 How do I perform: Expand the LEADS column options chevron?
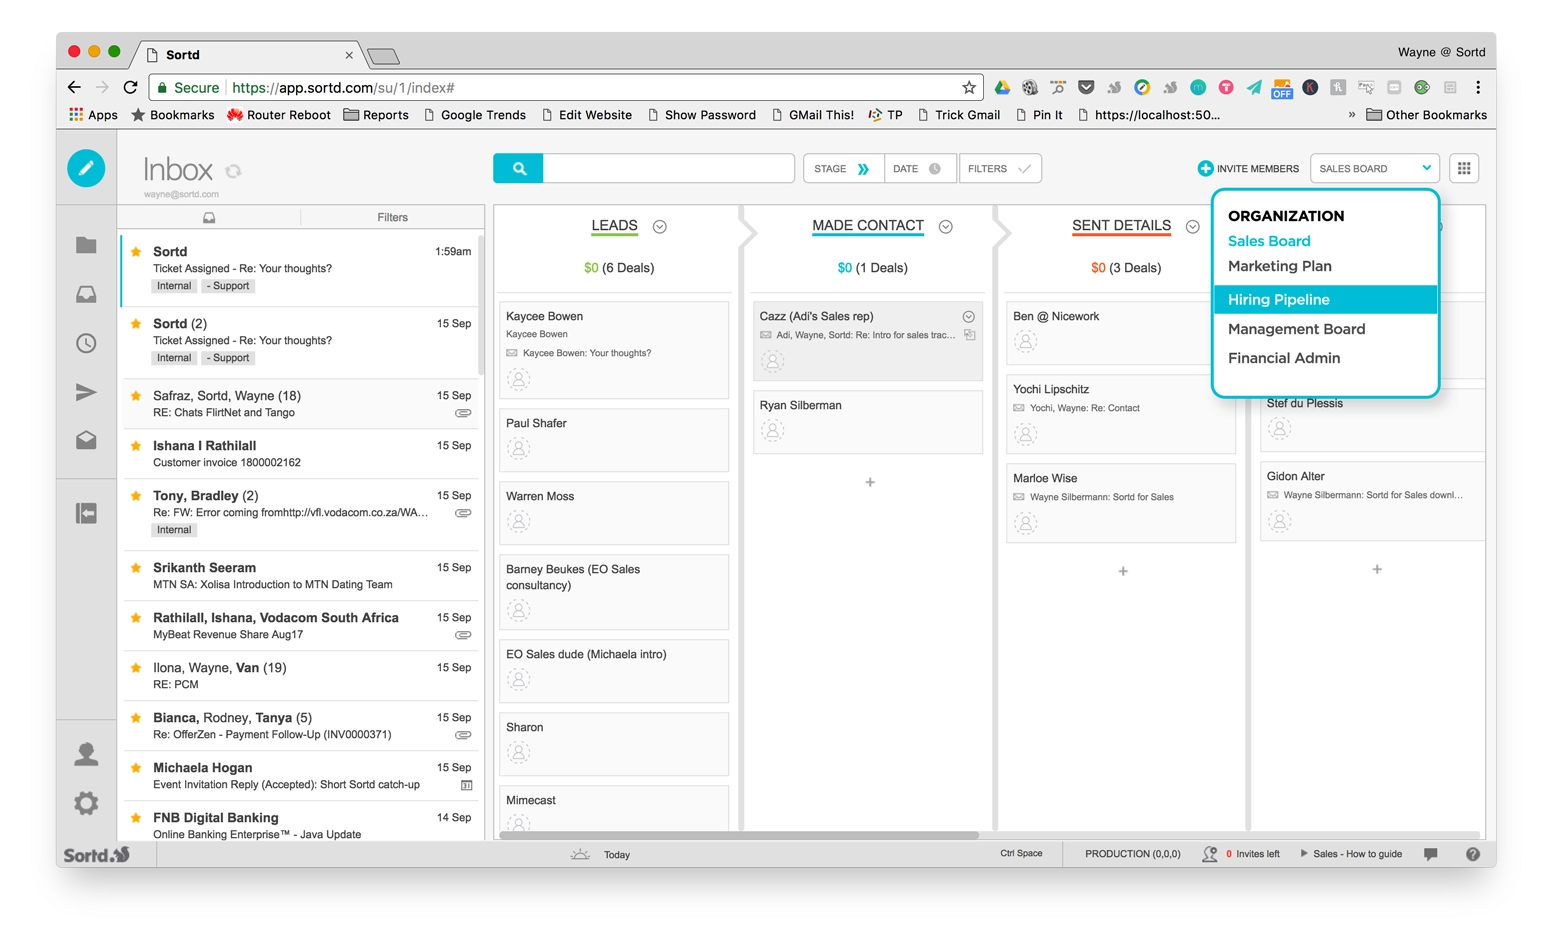click(x=660, y=227)
